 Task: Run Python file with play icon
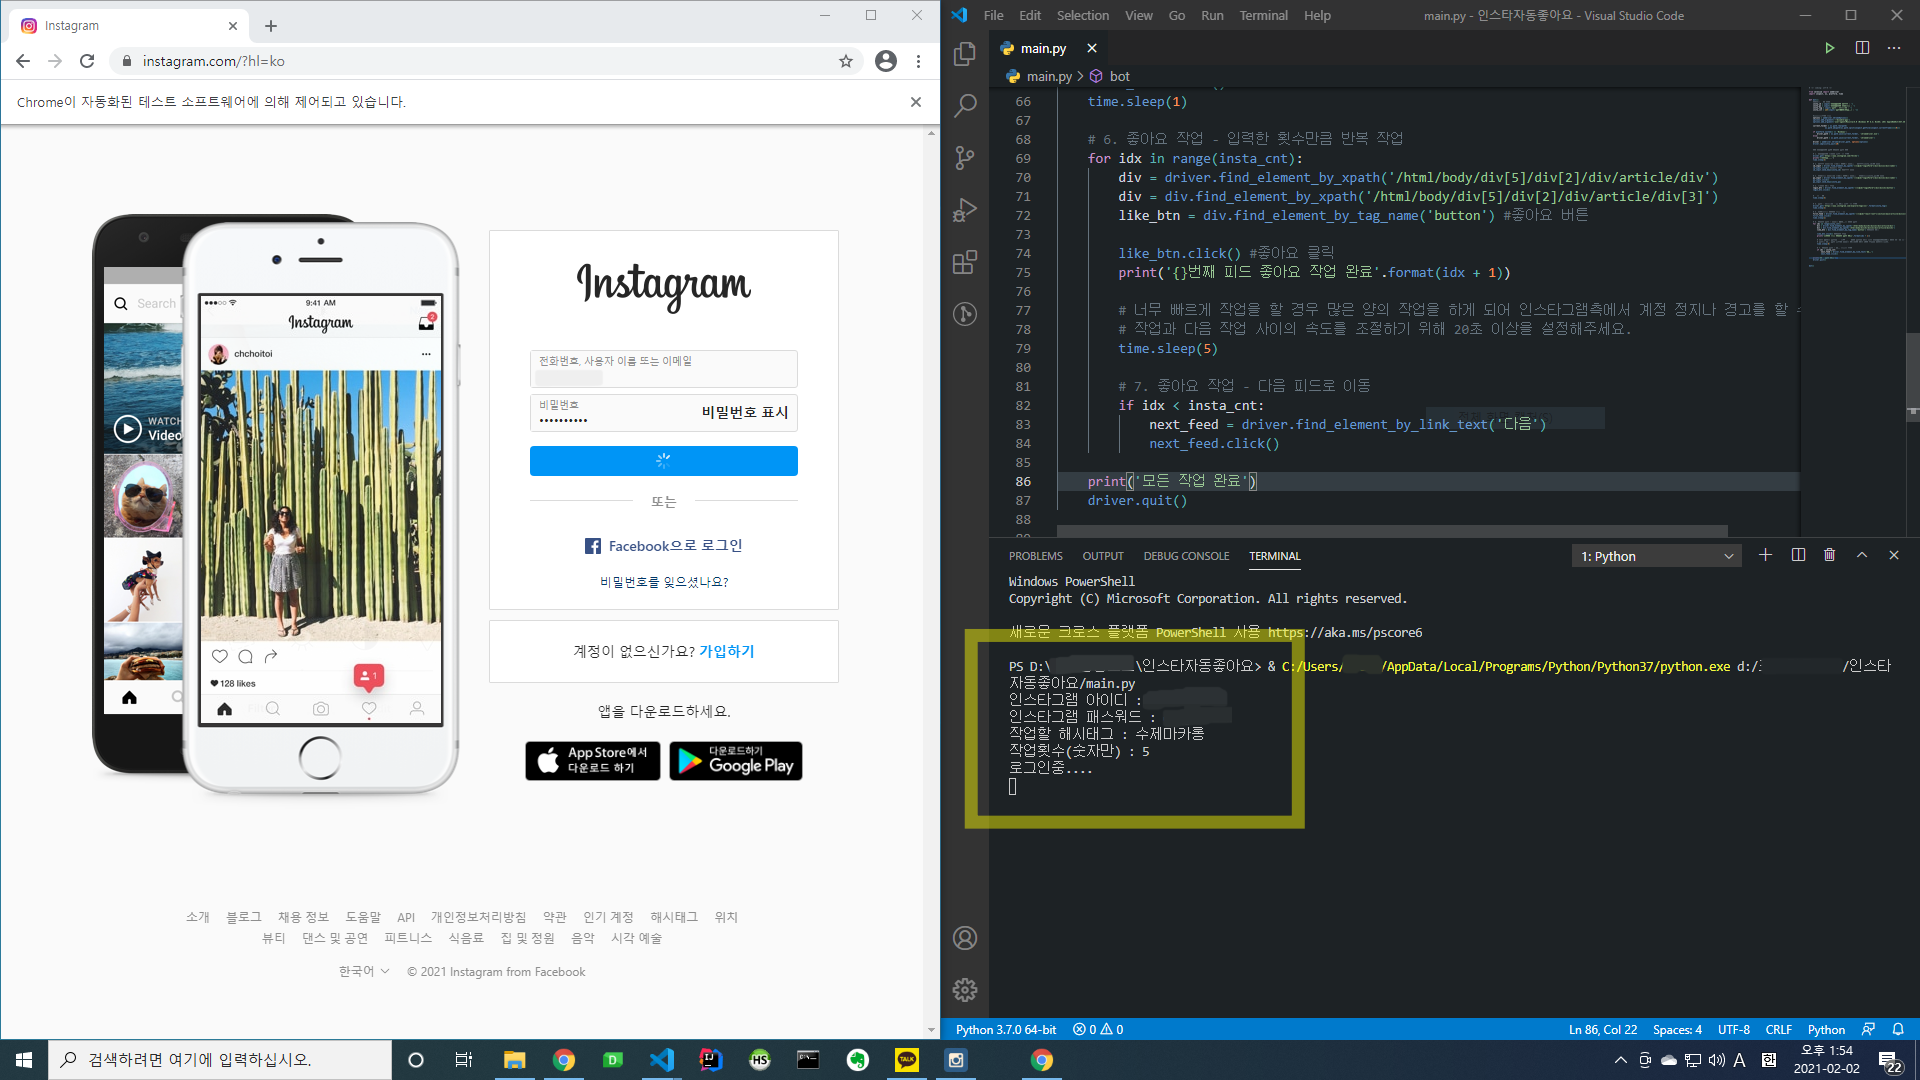pos(1829,48)
